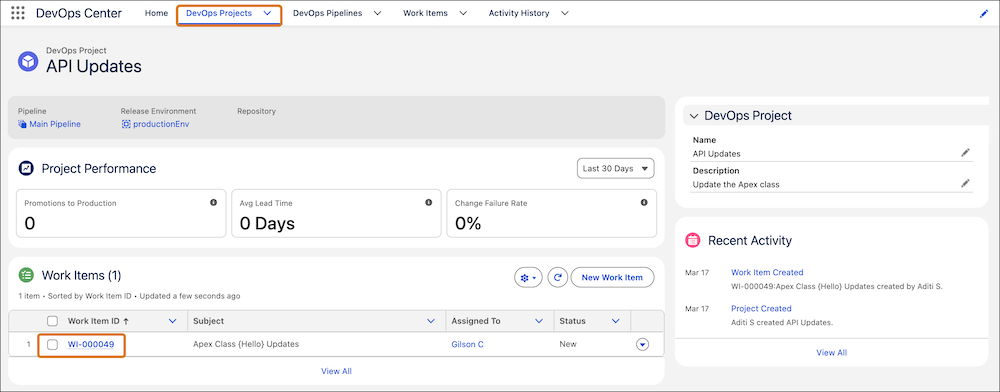Click the New Work Item button
Viewport: 1000px width, 392px height.
[x=612, y=278]
